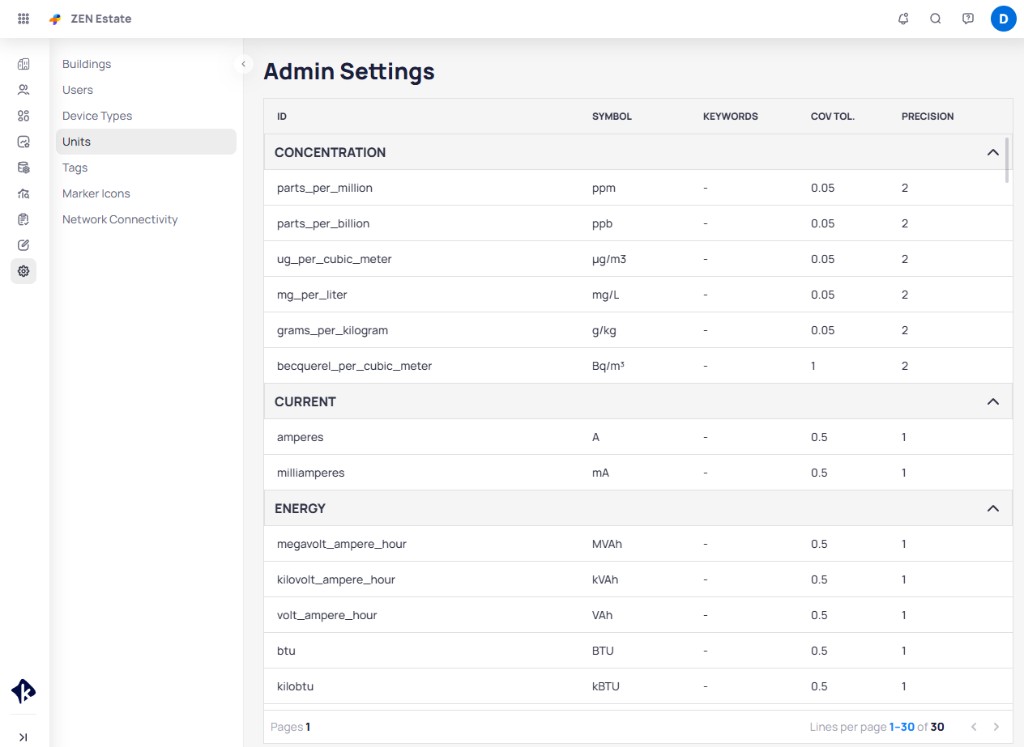Sort by SYMBOL column header
This screenshot has height=747, width=1024.
click(612, 116)
